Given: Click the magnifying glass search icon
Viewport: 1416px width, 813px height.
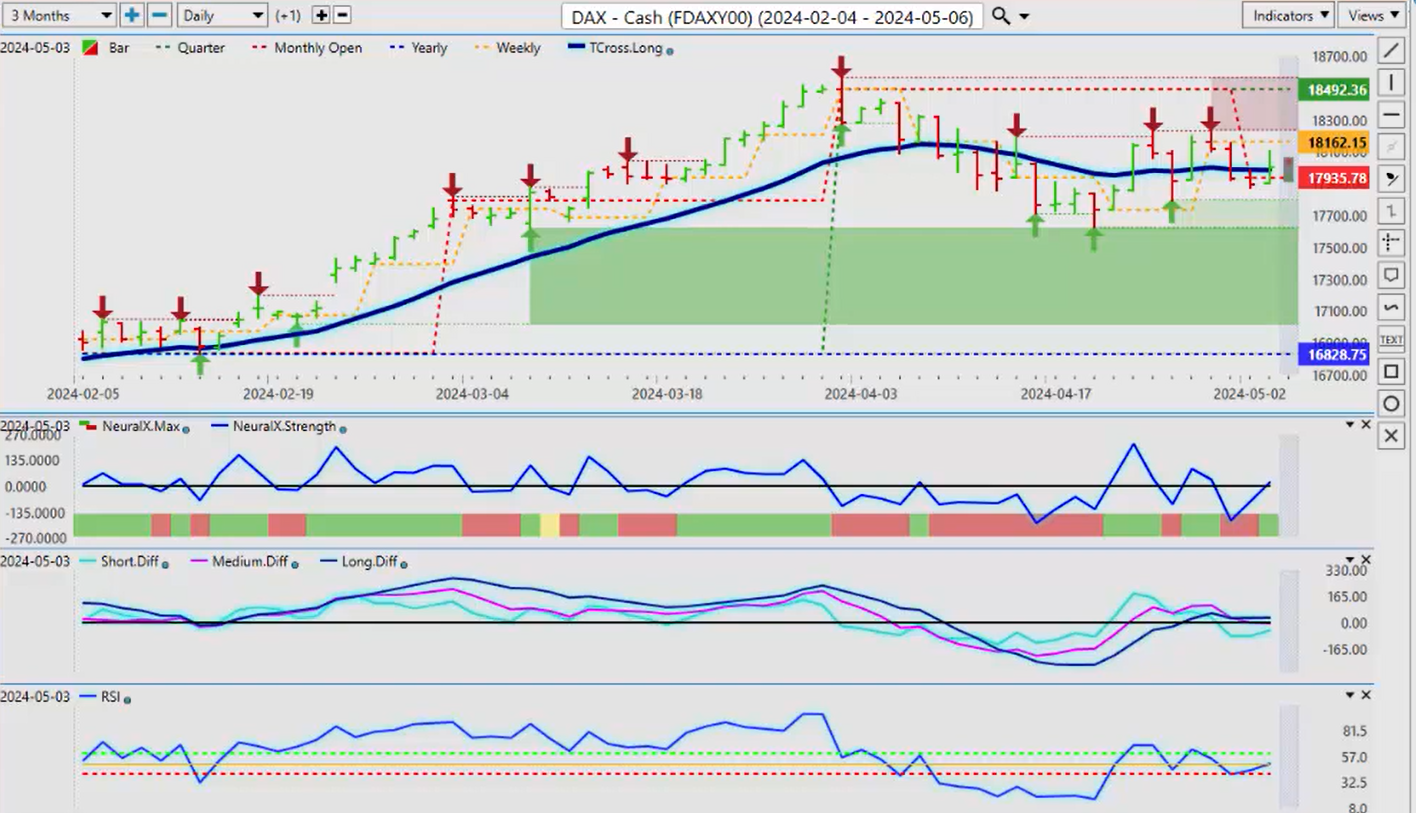Looking at the screenshot, I should click(x=1001, y=16).
